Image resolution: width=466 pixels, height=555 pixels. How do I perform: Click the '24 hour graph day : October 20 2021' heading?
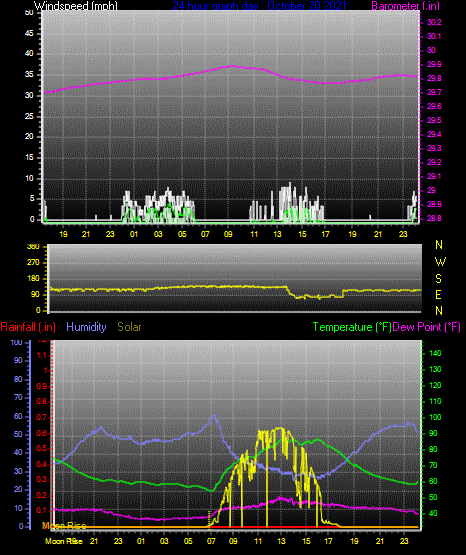click(259, 5)
